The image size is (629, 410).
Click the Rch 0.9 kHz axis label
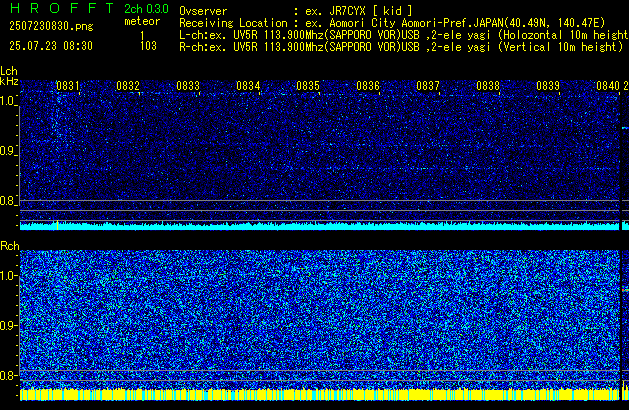coord(8,325)
